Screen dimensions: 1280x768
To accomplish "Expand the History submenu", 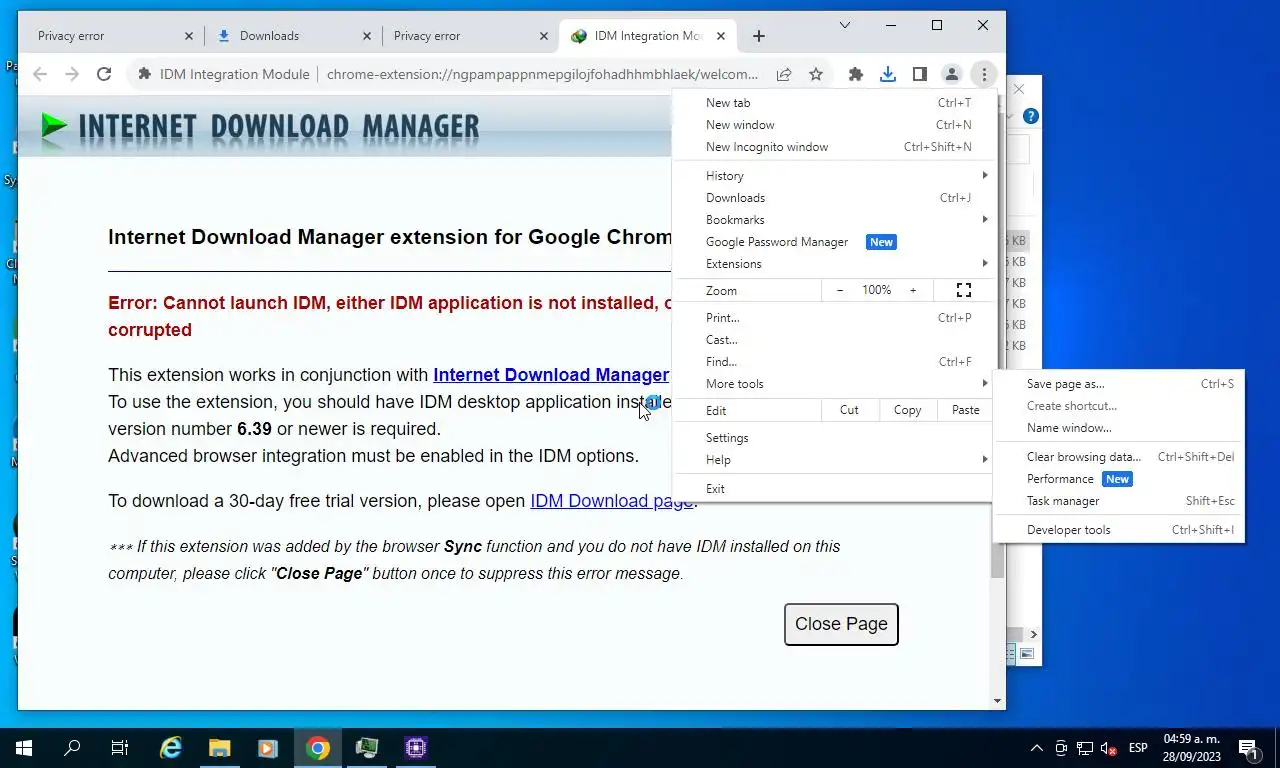I will click(835, 176).
